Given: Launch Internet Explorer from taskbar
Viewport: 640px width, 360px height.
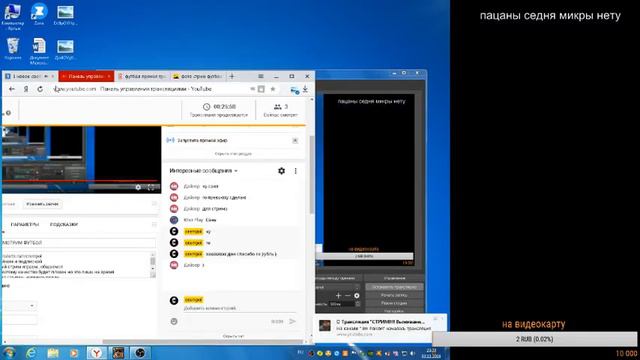Looking at the screenshot, I should pyautogui.click(x=31, y=353).
